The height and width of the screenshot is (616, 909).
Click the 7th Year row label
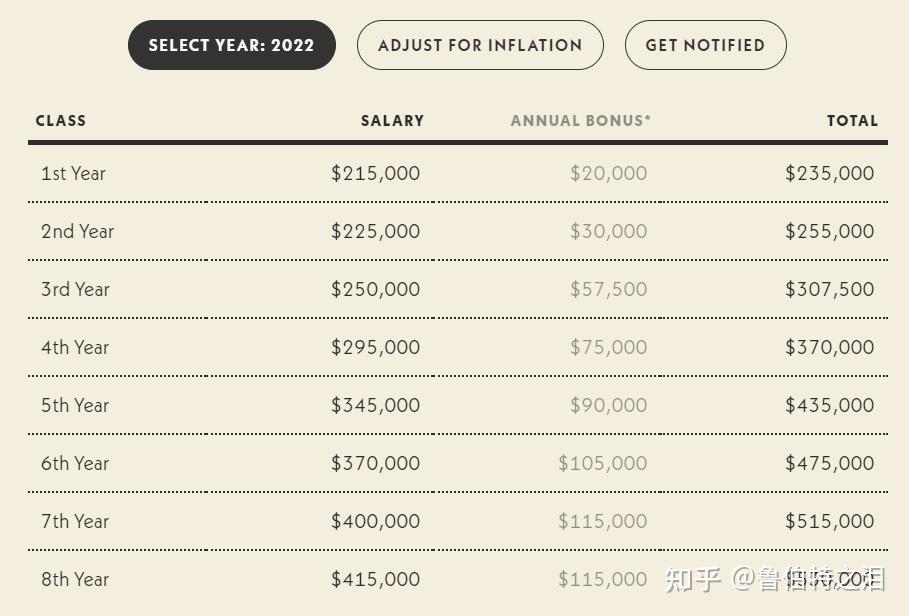tap(75, 521)
